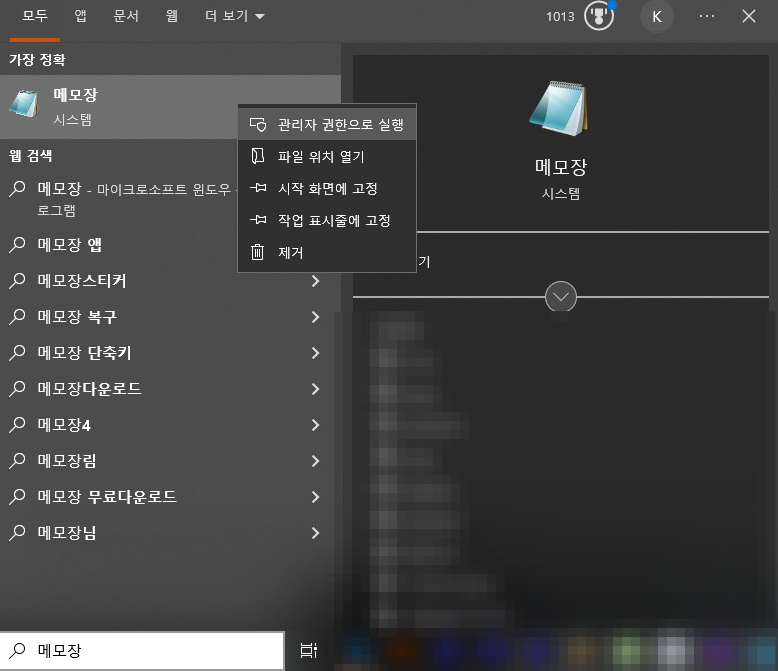The image size is (778, 671).
Task: Select 작업 표시줄에 고정
Action: coord(327,220)
